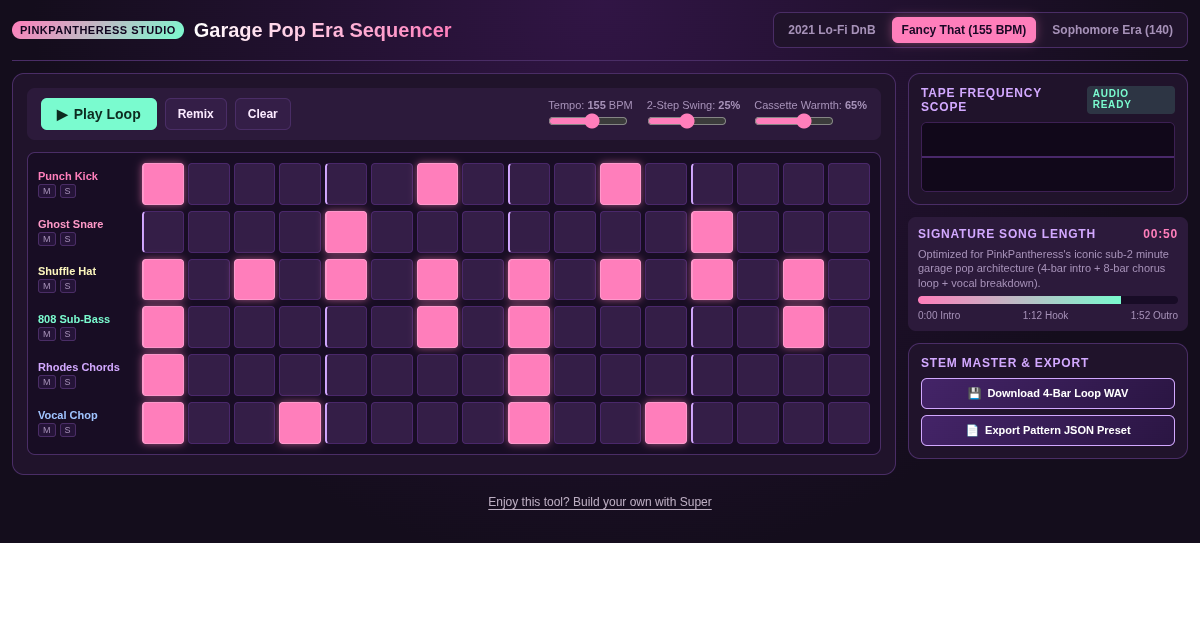Solo the Rhodes Chords track
The image size is (1200, 630).
pyautogui.click(x=68, y=382)
